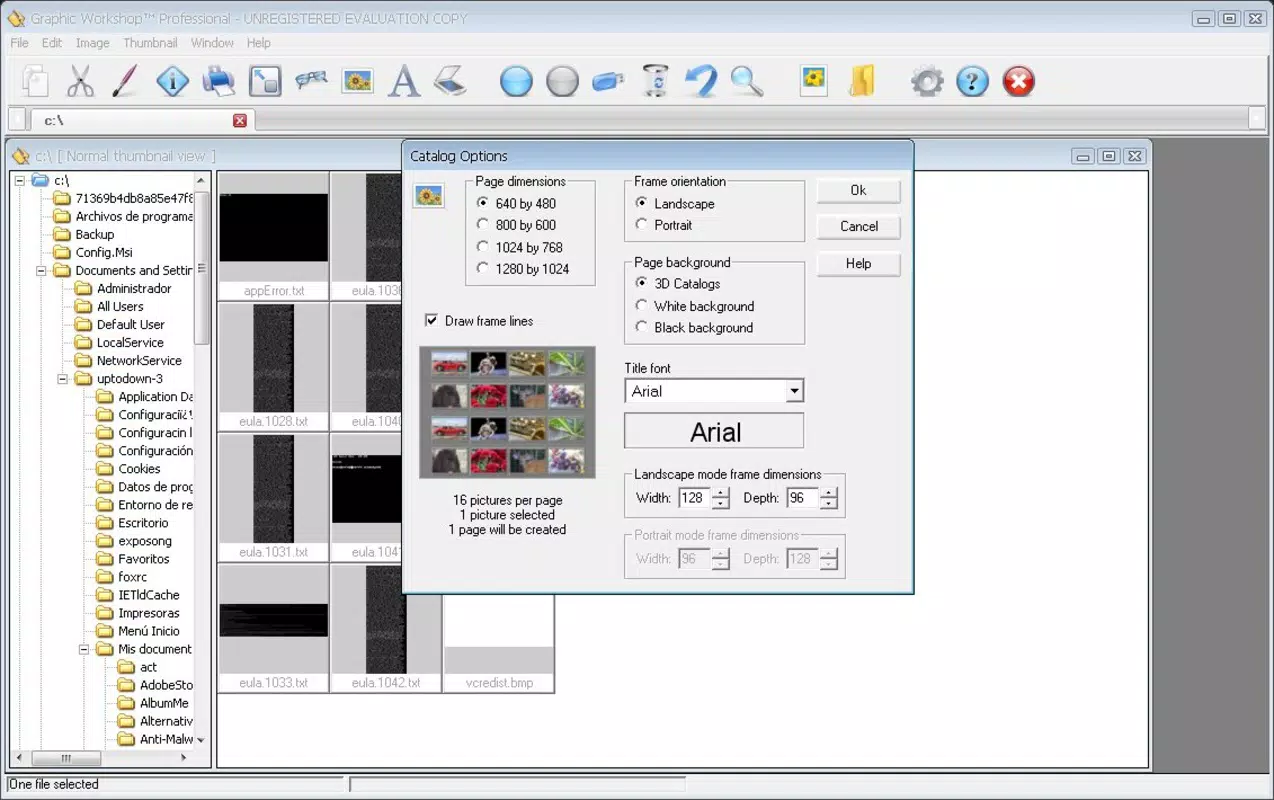Click the blue undo arrow icon
Screen dimensions: 1274x800
701,81
